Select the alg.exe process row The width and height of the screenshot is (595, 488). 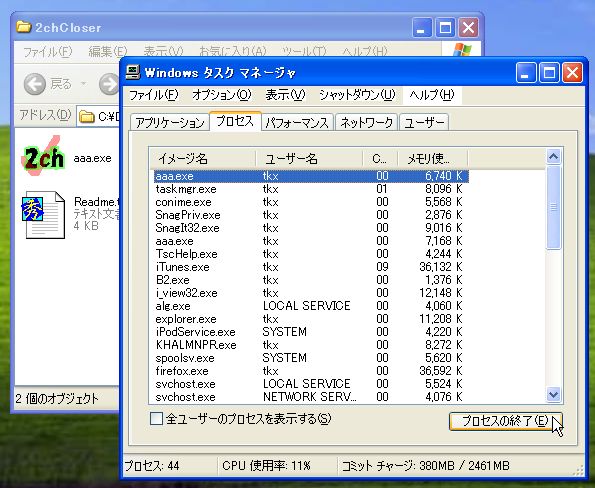[311, 306]
